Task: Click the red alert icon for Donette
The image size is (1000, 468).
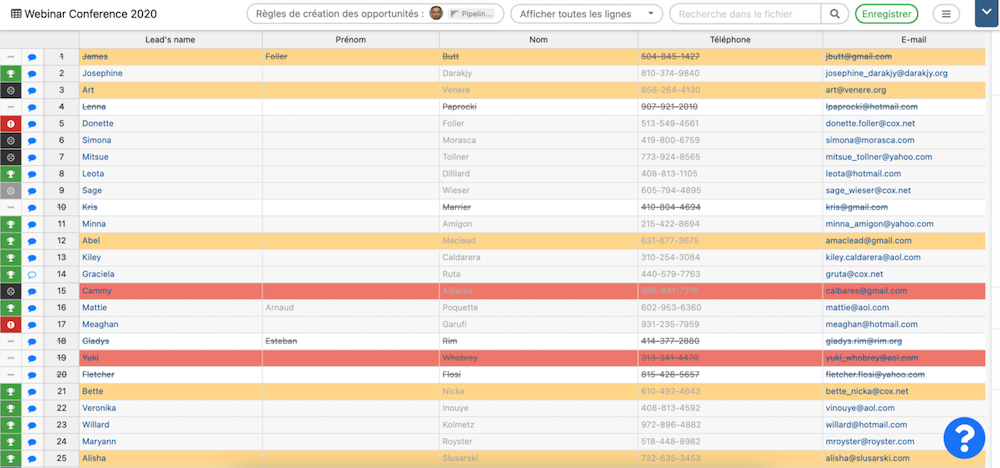Action: point(10,124)
